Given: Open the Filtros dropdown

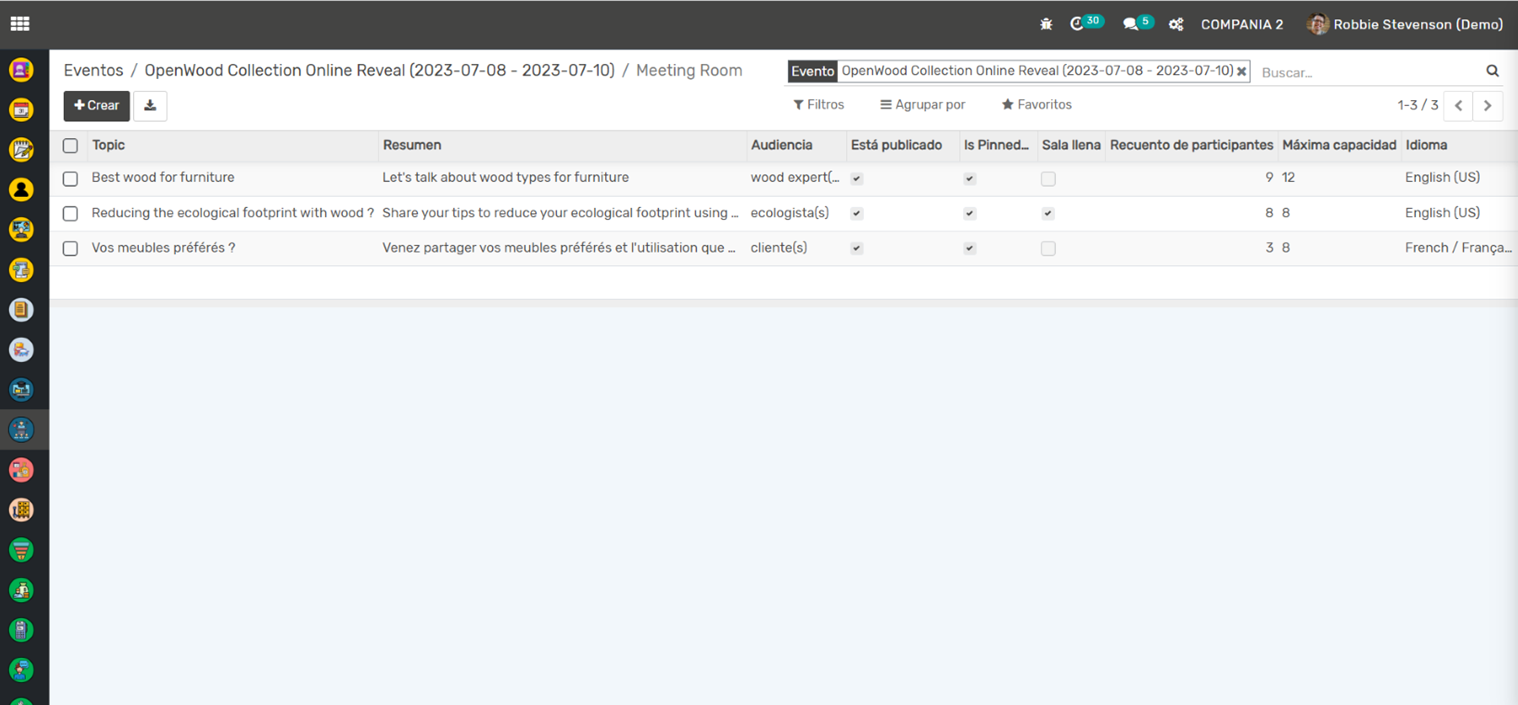Looking at the screenshot, I should pyautogui.click(x=818, y=105).
